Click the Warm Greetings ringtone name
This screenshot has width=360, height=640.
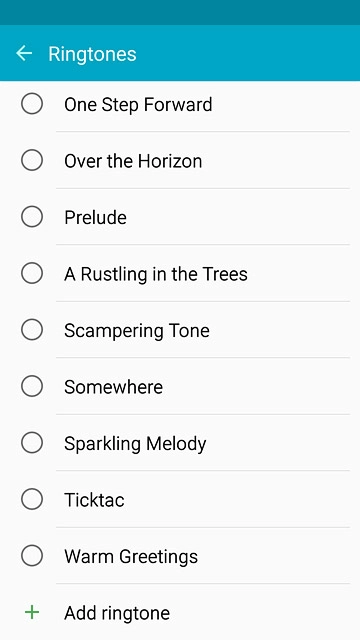[131, 557]
